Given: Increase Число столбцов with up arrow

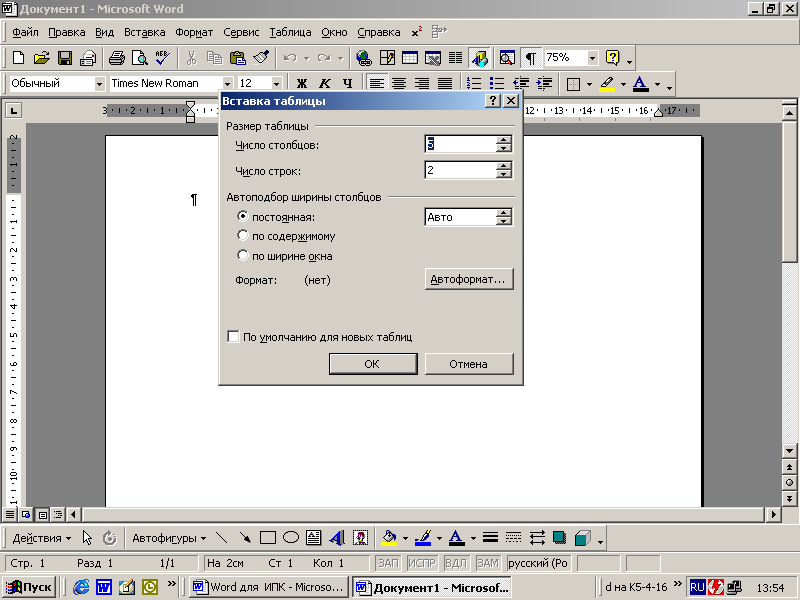Looking at the screenshot, I should tap(504, 140).
